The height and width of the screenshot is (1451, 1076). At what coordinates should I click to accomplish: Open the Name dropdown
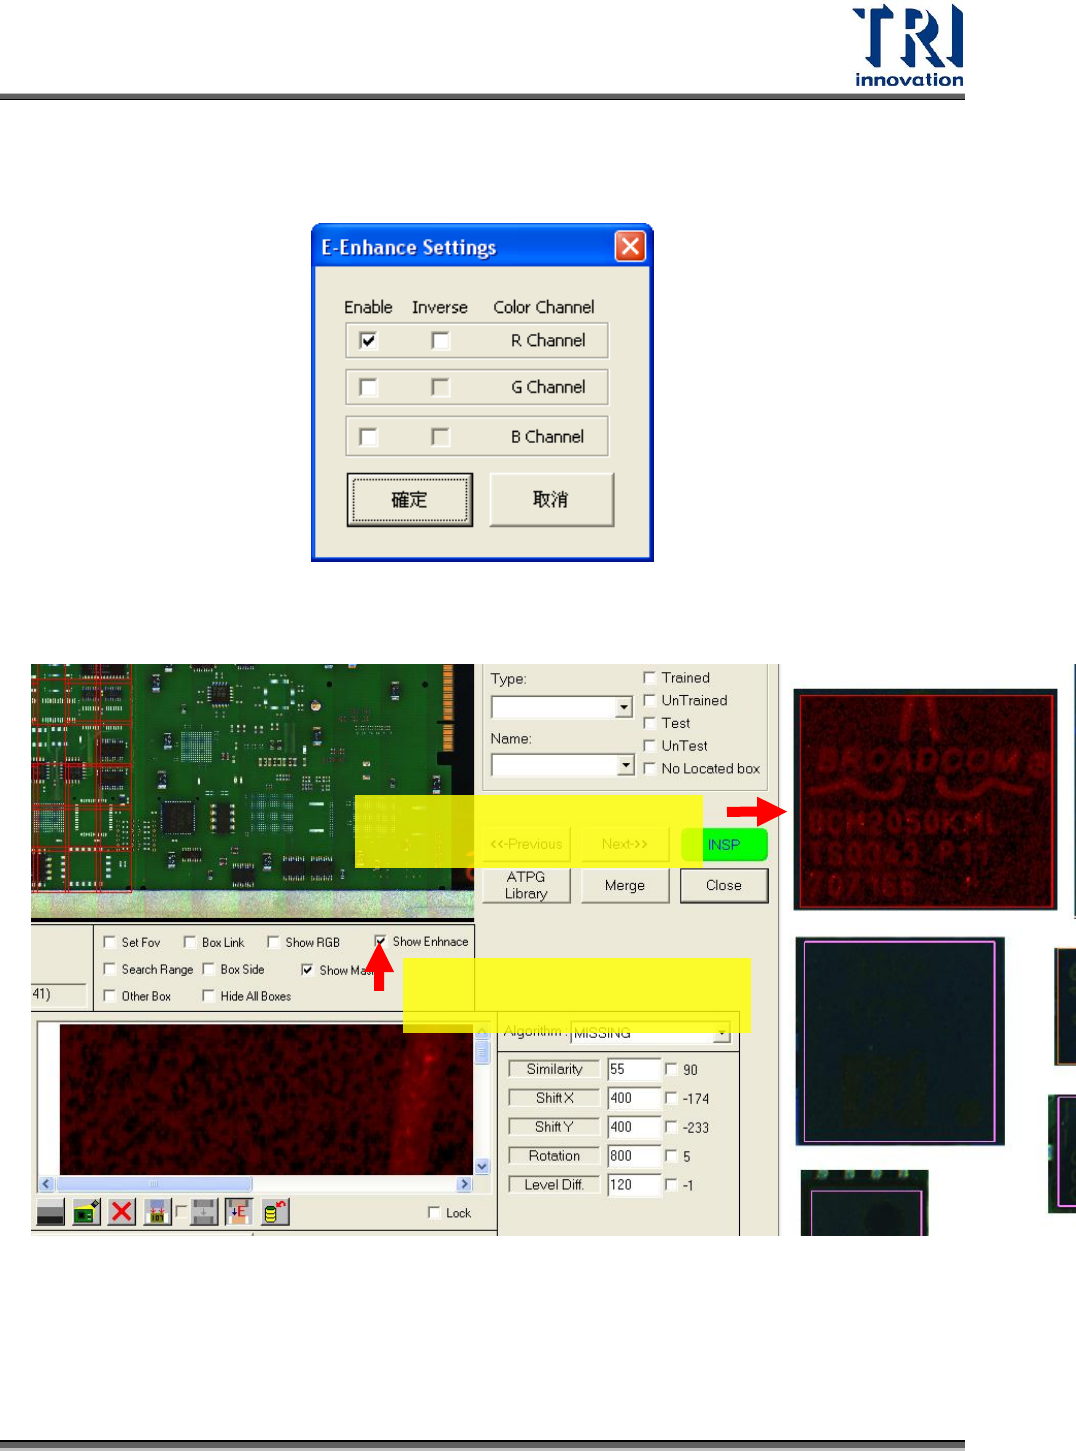point(626,765)
